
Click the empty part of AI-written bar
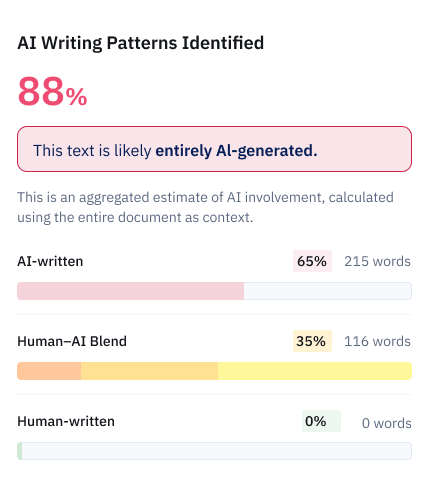point(328,291)
